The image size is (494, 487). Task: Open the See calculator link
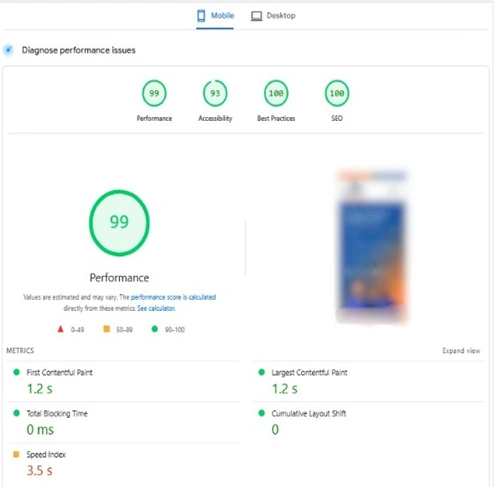coord(156,308)
